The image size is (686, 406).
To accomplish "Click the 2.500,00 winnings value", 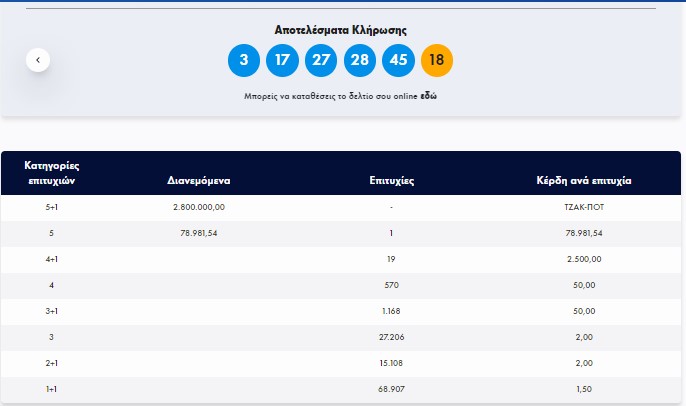I will coord(584,259).
